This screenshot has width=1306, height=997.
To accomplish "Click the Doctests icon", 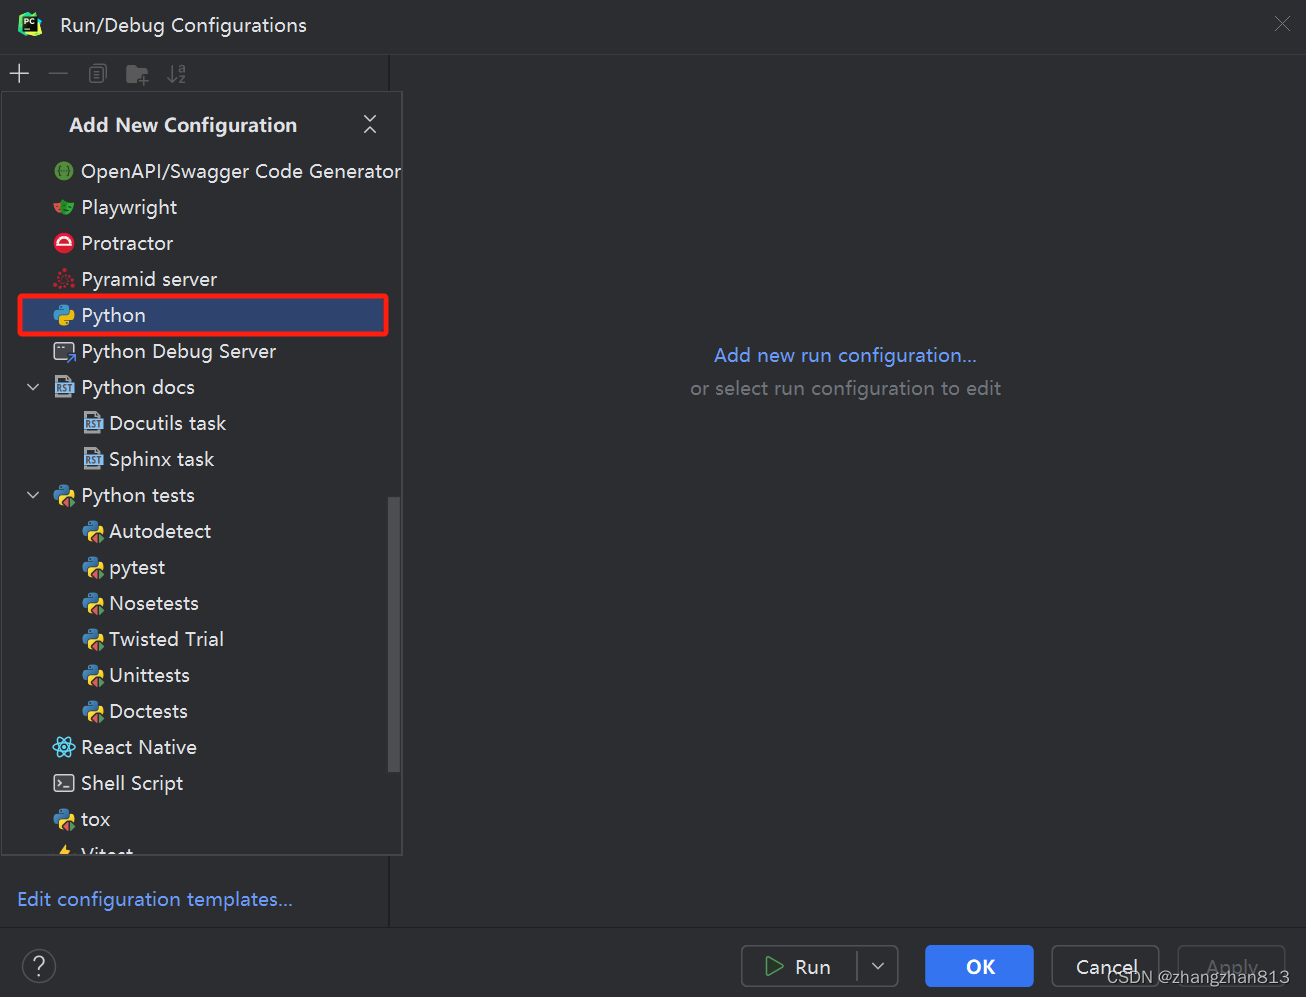I will click(93, 711).
